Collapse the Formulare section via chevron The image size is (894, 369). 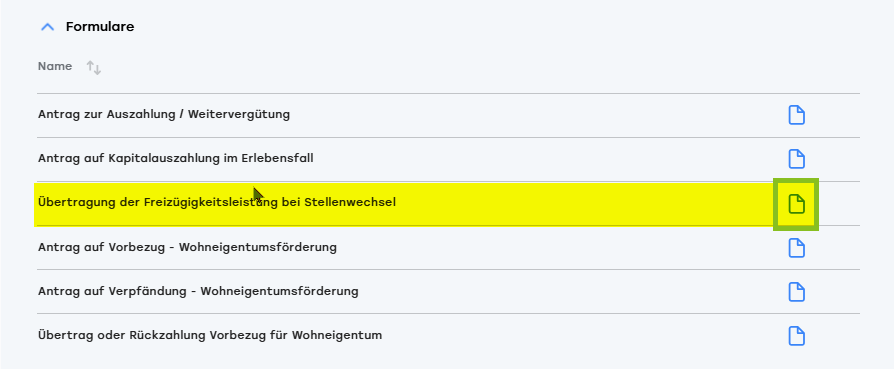tap(48, 27)
